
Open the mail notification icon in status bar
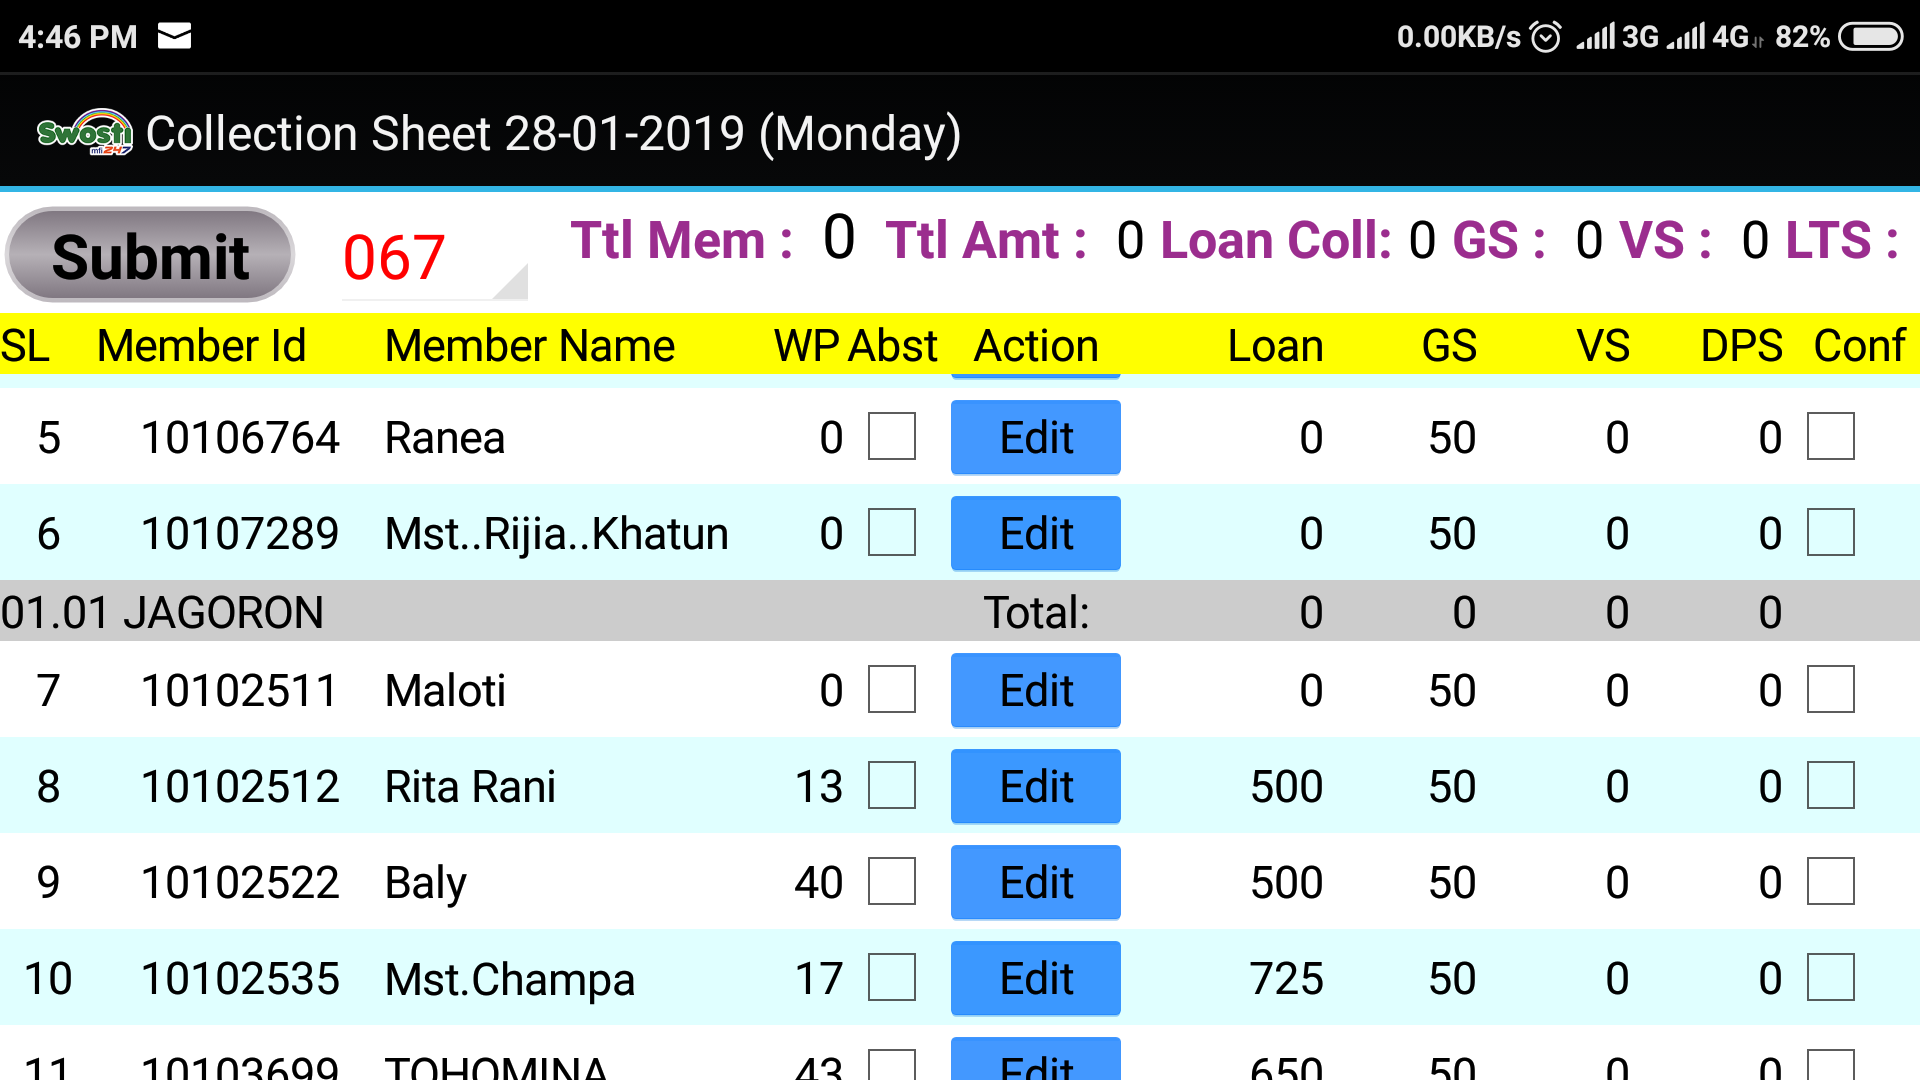(x=174, y=37)
